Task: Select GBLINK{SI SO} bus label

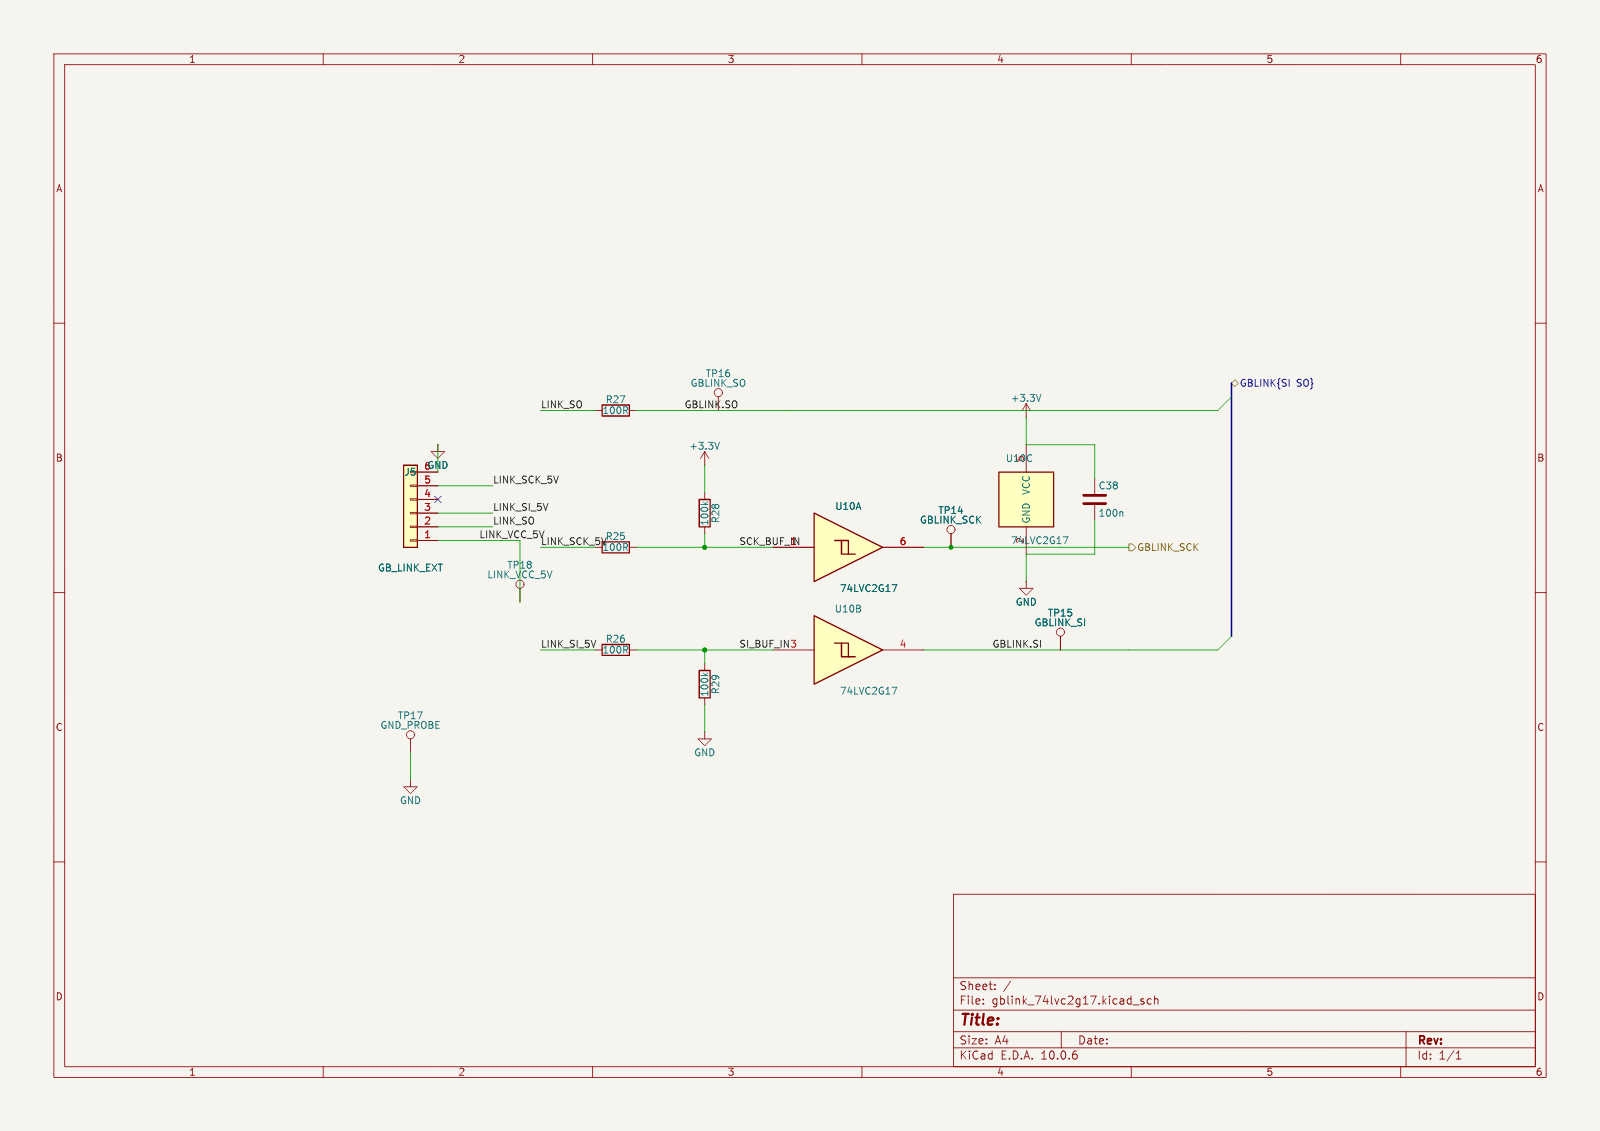Action: (x=1273, y=383)
